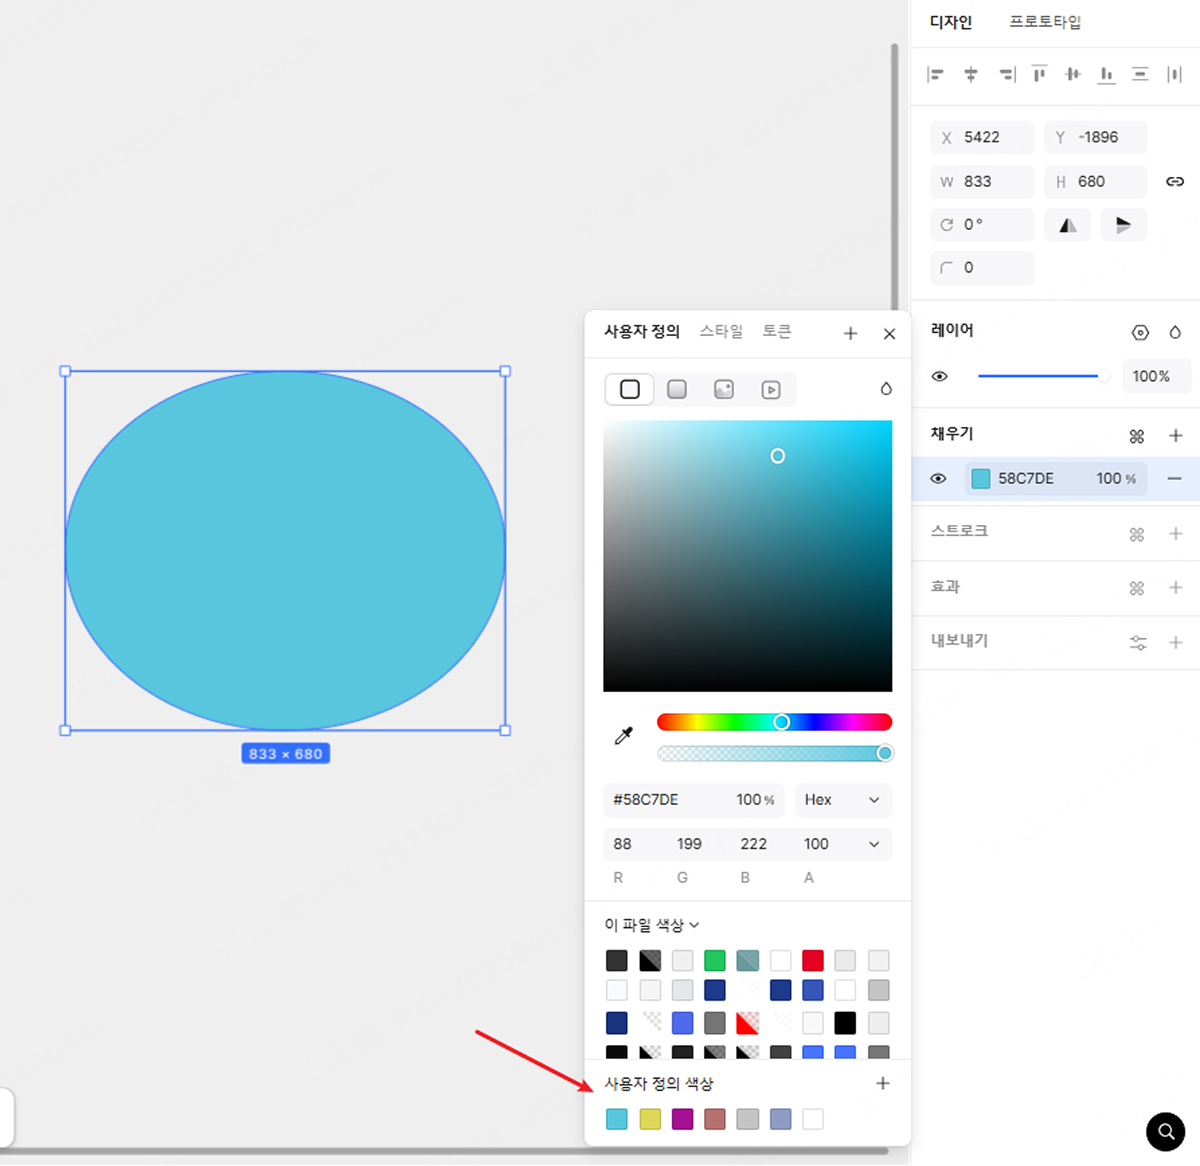Switch to 프로토타입 tab
Viewport: 1200px width, 1166px height.
click(x=1045, y=22)
